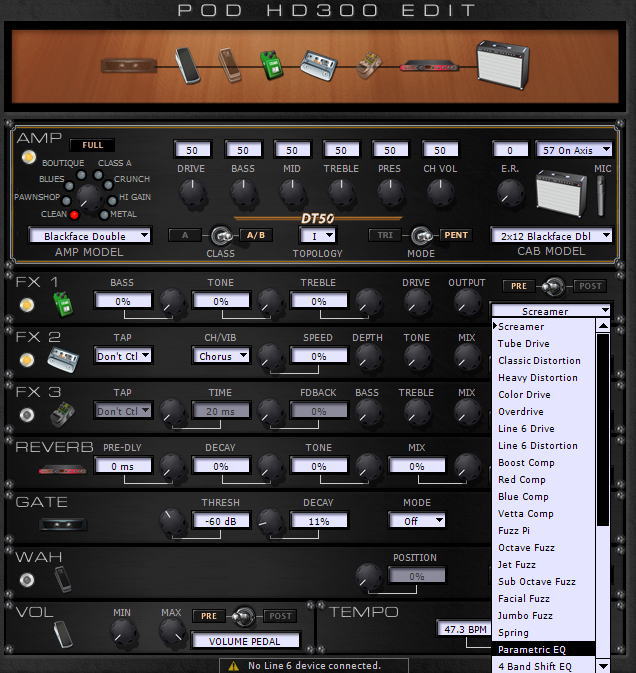
Task: Click the cabinet image in the CAB MODEL section
Action: point(561,193)
